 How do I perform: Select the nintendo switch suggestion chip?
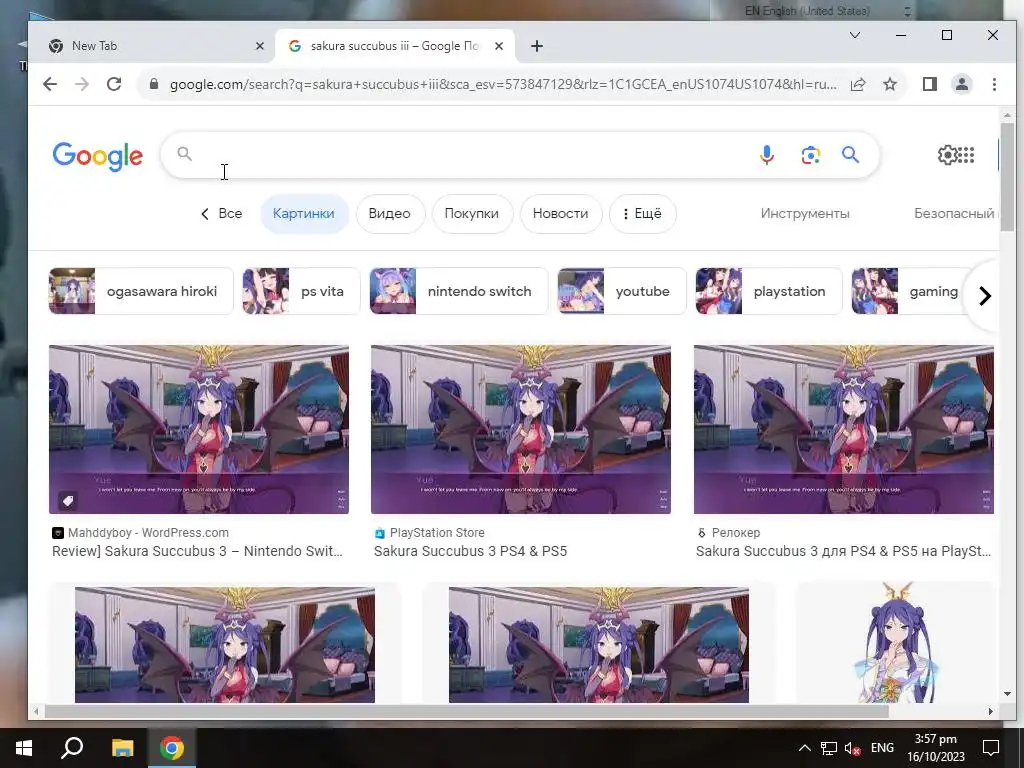coord(459,291)
